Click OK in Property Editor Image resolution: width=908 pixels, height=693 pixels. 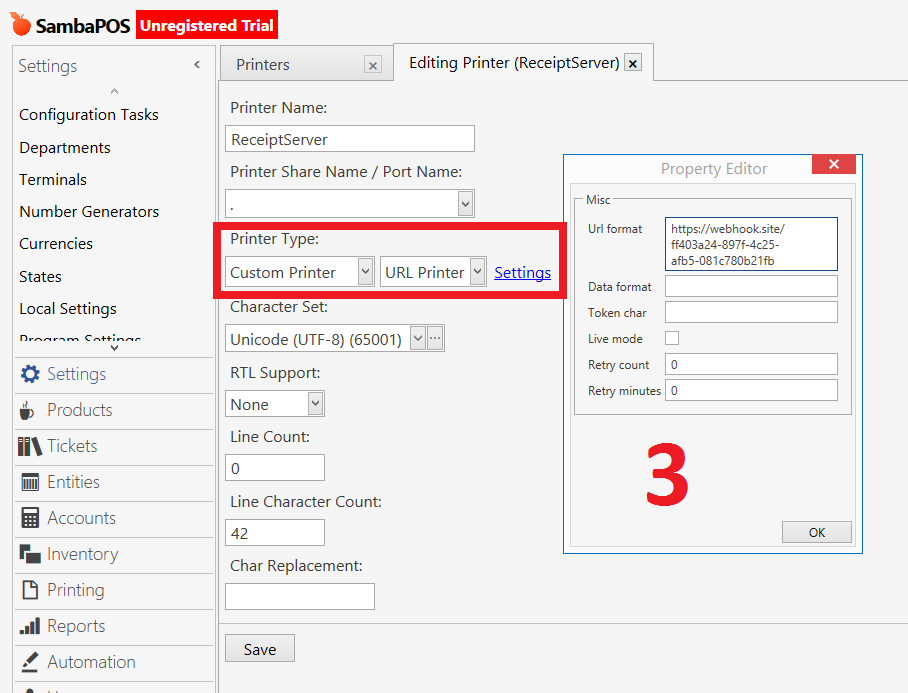pyautogui.click(x=817, y=532)
